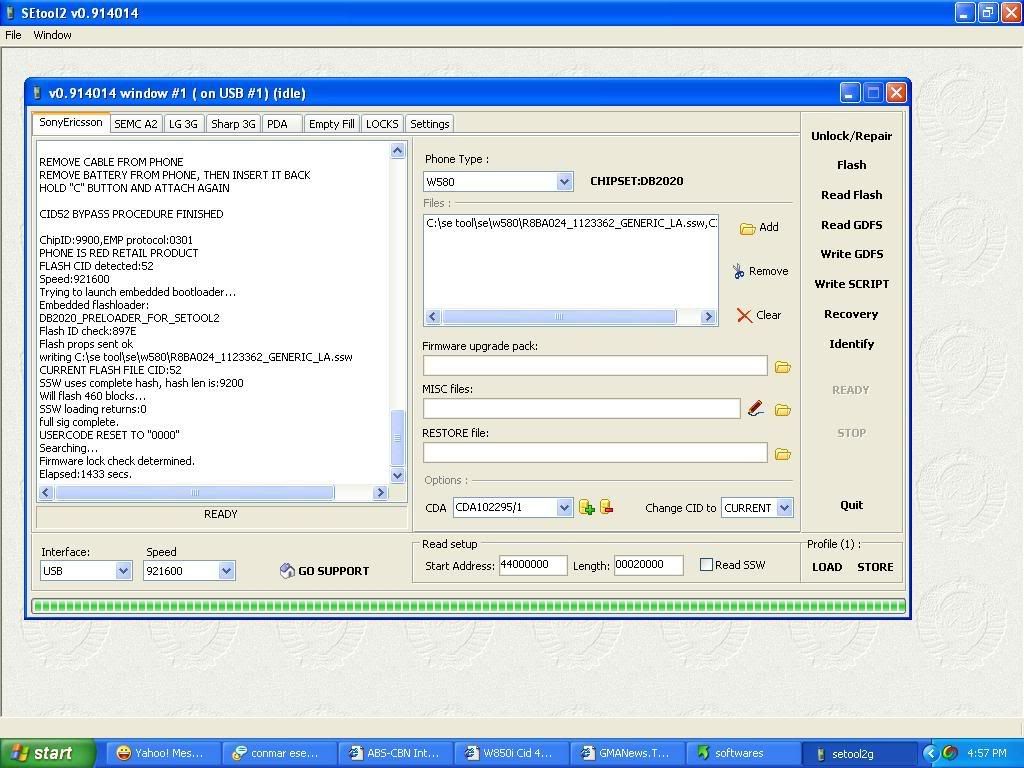The image size is (1024, 768).
Task: Open softwares taskbar item
Action: coord(742,753)
